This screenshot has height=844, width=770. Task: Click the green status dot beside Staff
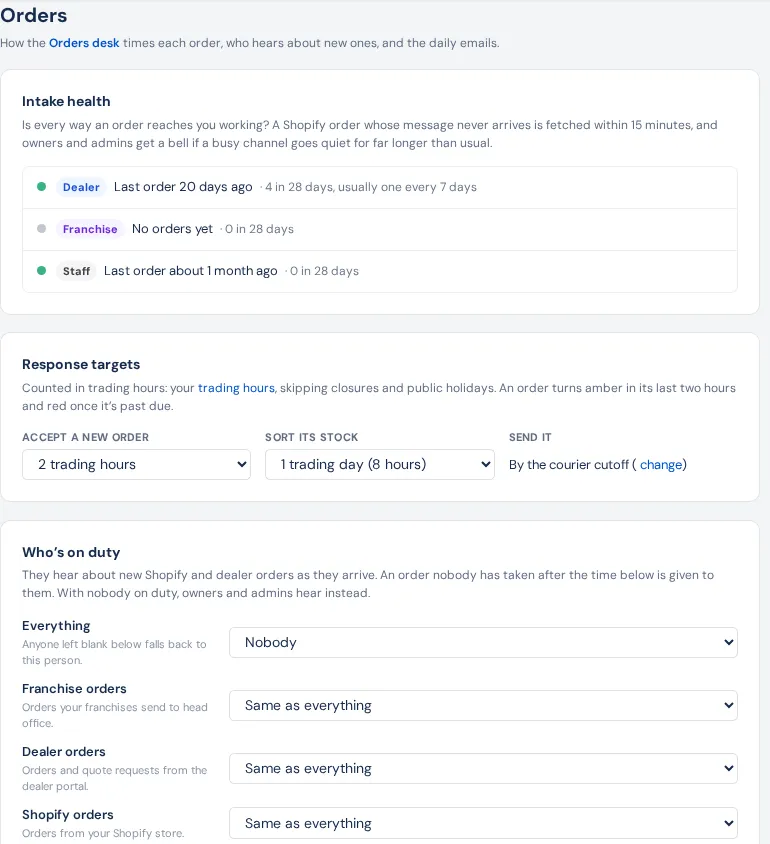(x=41, y=270)
